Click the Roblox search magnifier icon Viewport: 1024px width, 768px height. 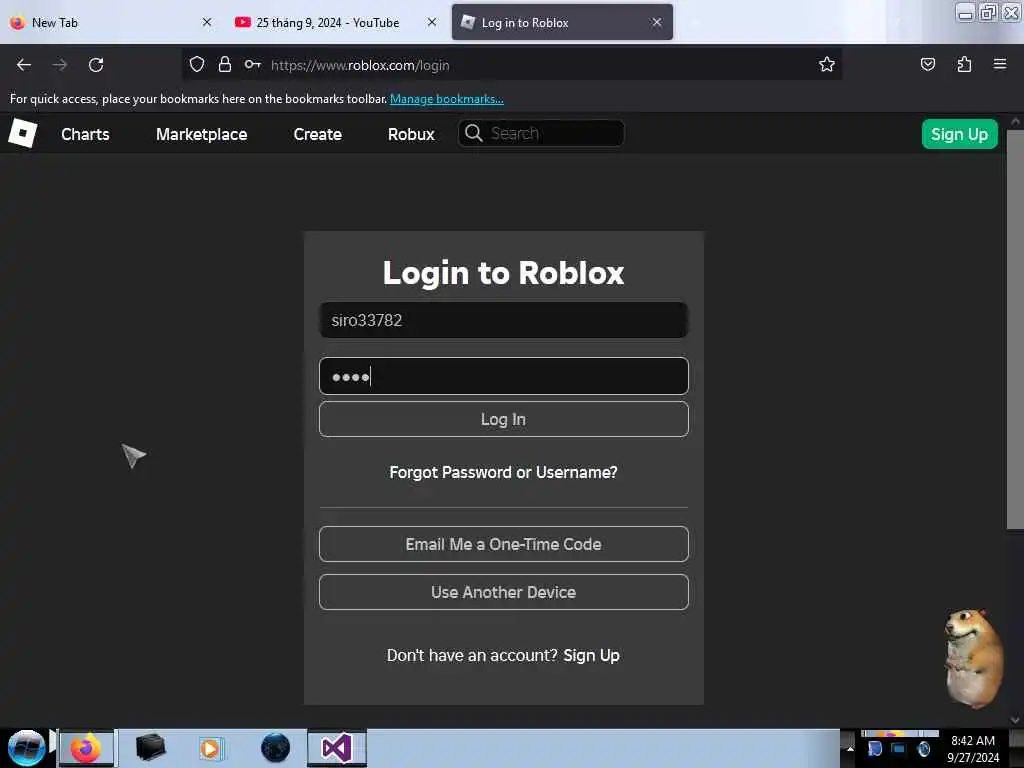(x=473, y=133)
